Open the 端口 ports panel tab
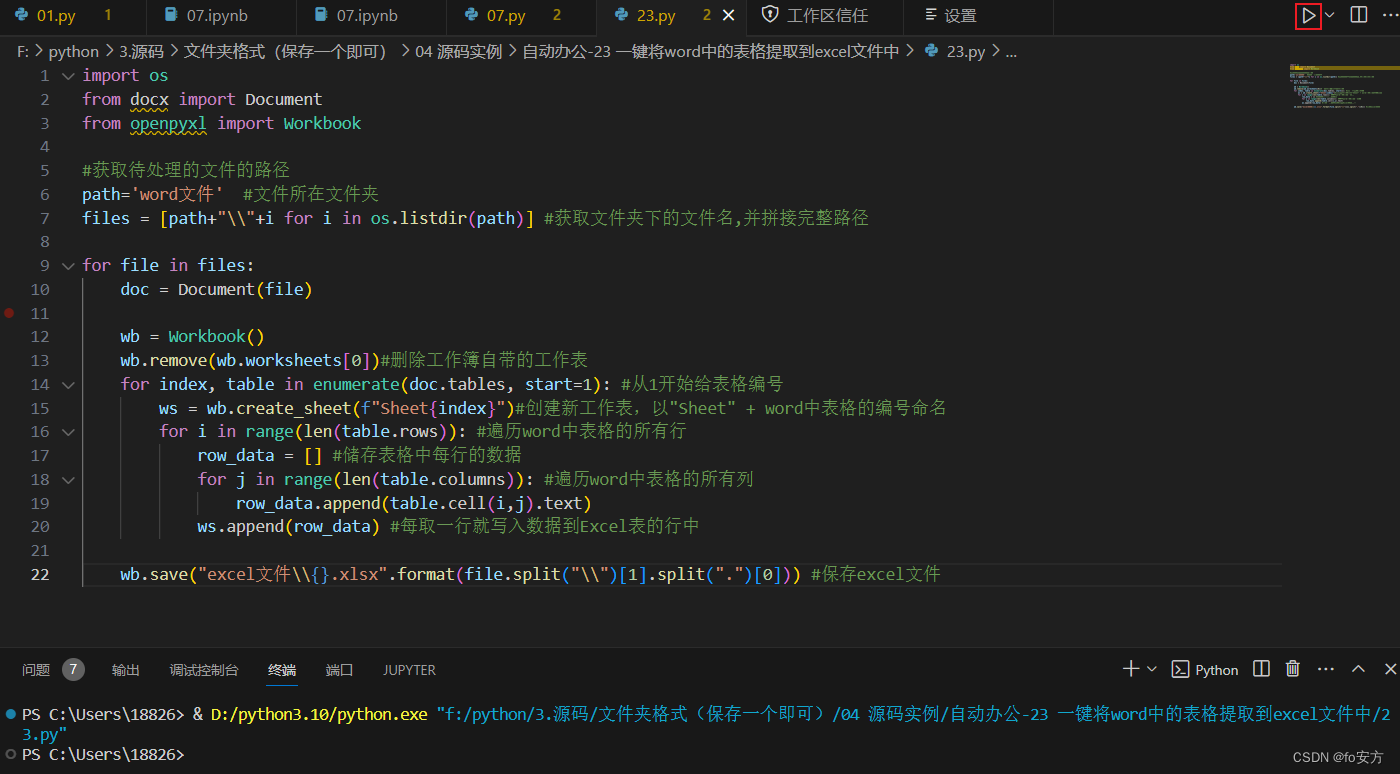This screenshot has width=1400, height=774. pyautogui.click(x=340, y=670)
